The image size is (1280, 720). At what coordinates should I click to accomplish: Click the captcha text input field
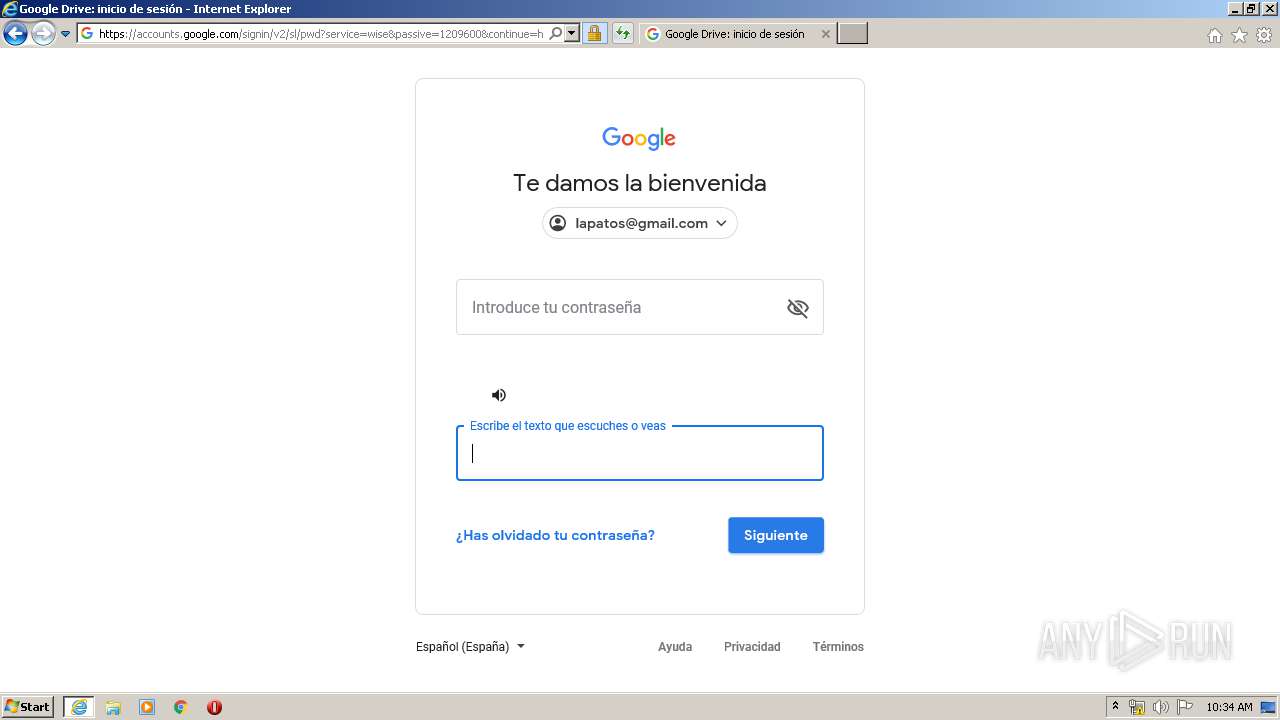click(x=640, y=453)
